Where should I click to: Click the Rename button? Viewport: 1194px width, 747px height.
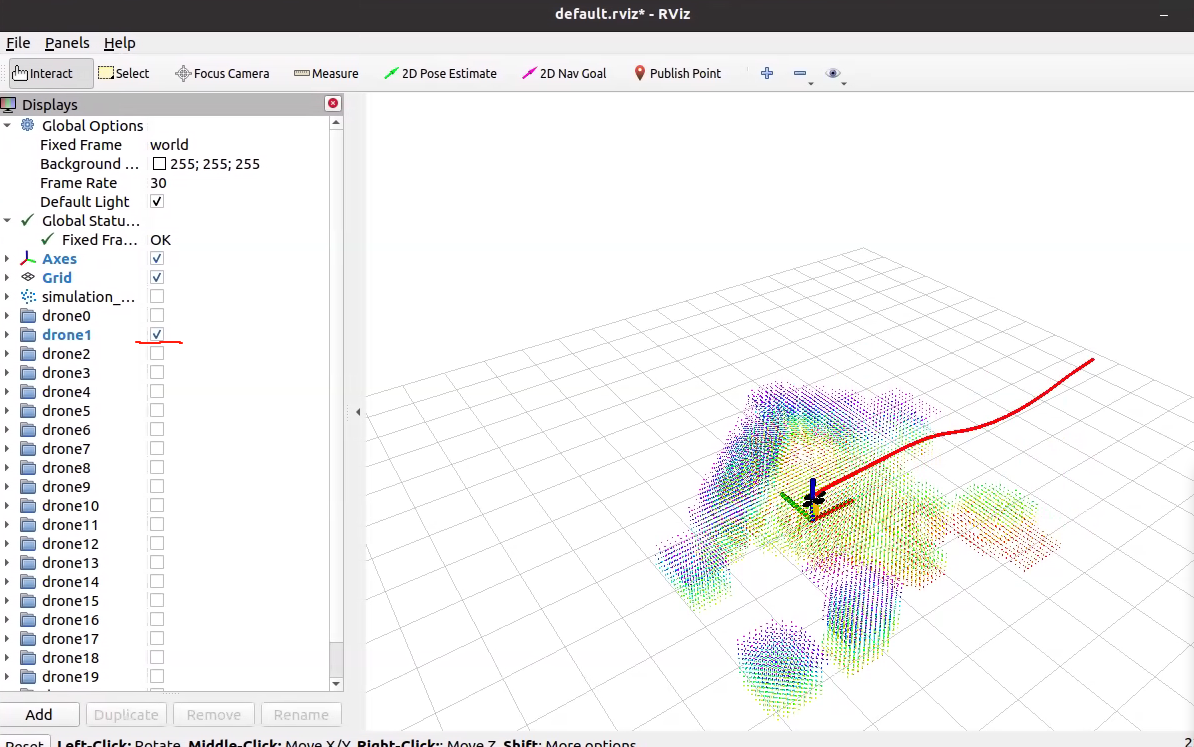301,714
